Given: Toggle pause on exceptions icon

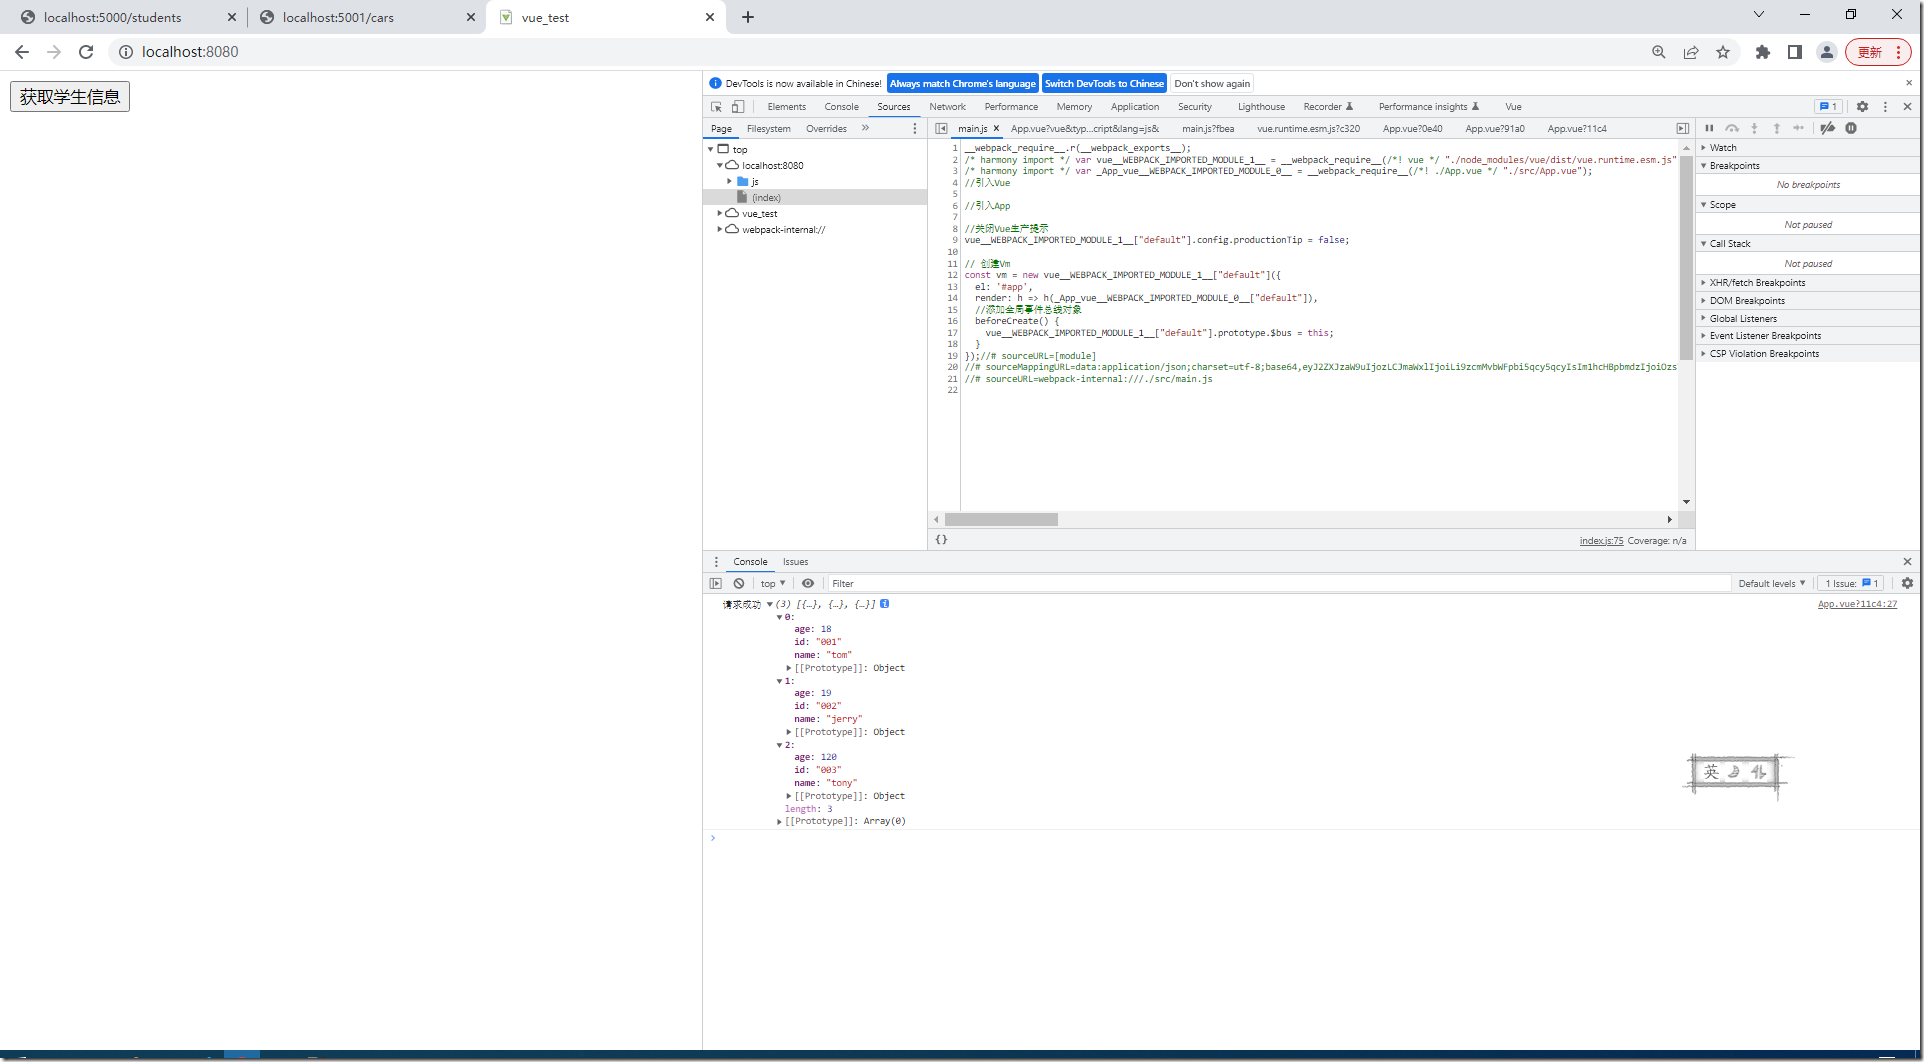Looking at the screenshot, I should 1851,128.
